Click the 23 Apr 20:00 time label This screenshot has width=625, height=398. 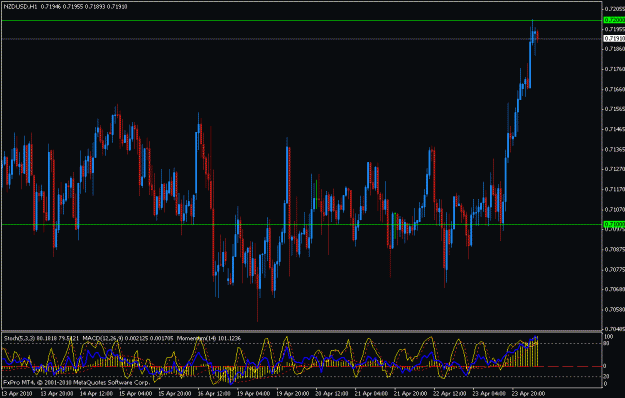[529, 394]
